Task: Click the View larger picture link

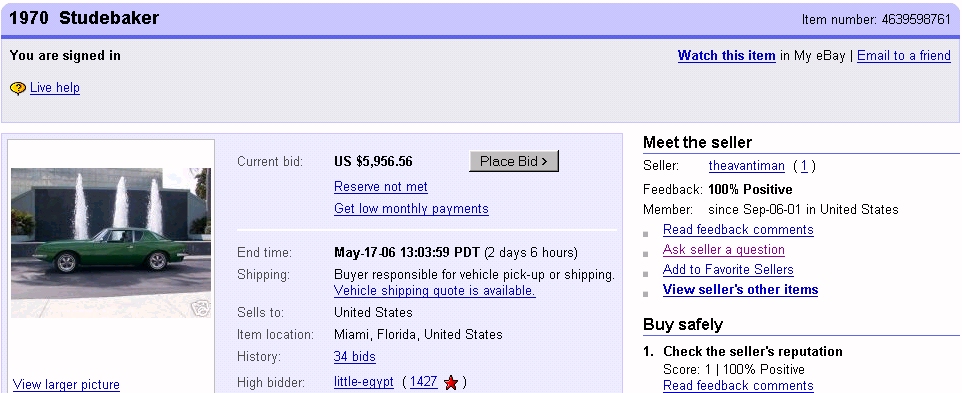Action: click(66, 385)
